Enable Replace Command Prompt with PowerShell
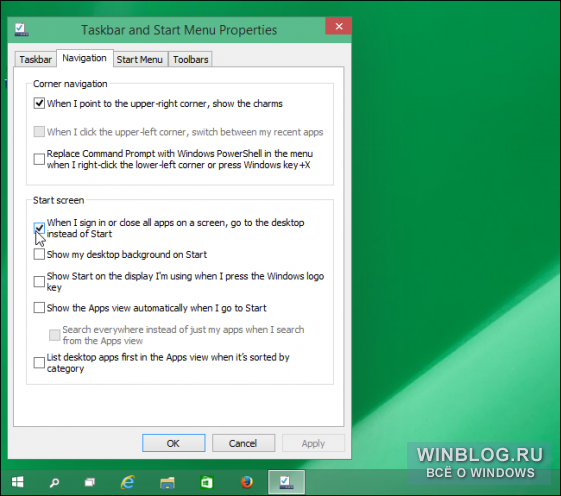The image size is (561, 496). tap(39, 159)
